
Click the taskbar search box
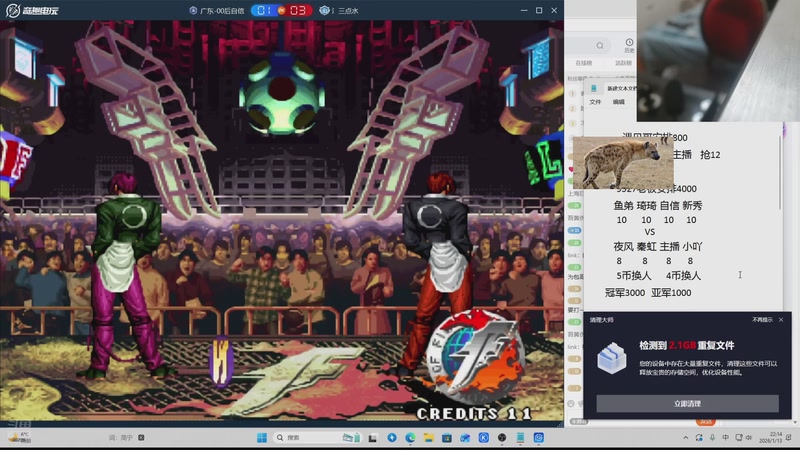(x=316, y=438)
